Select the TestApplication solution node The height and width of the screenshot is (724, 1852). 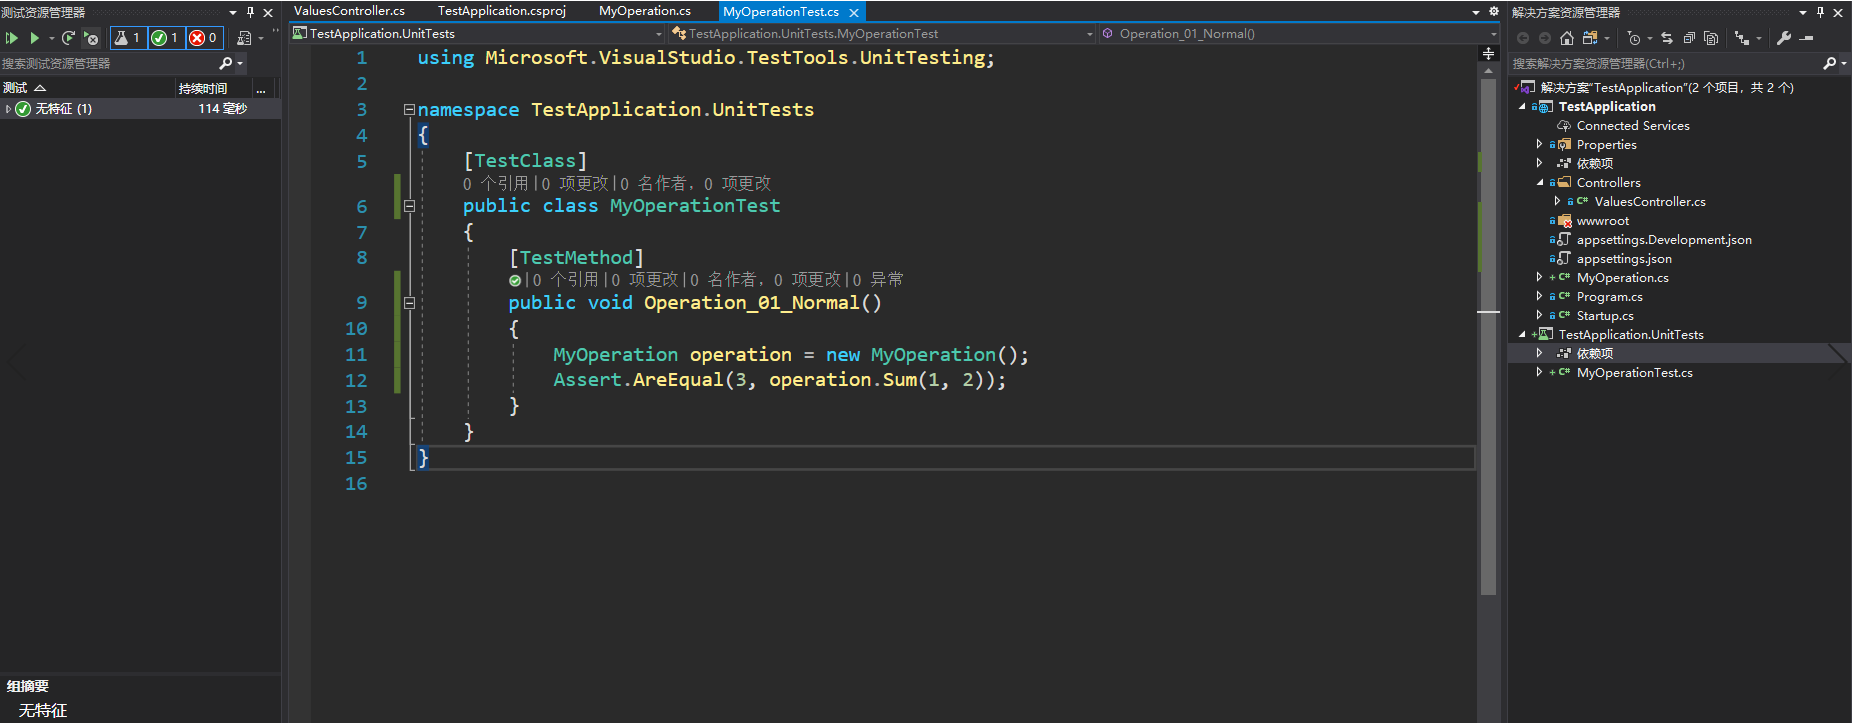coord(1666,88)
